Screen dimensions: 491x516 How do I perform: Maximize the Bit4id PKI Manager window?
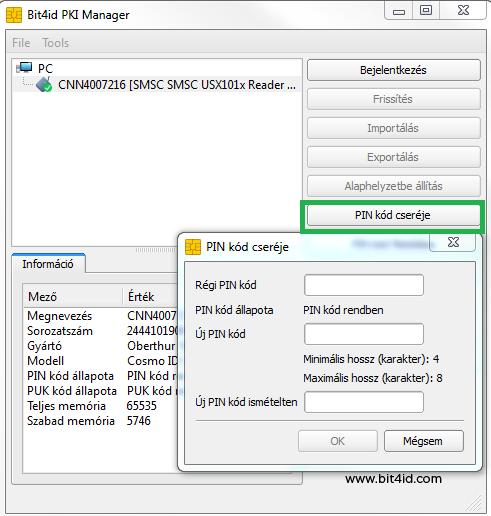coord(426,10)
